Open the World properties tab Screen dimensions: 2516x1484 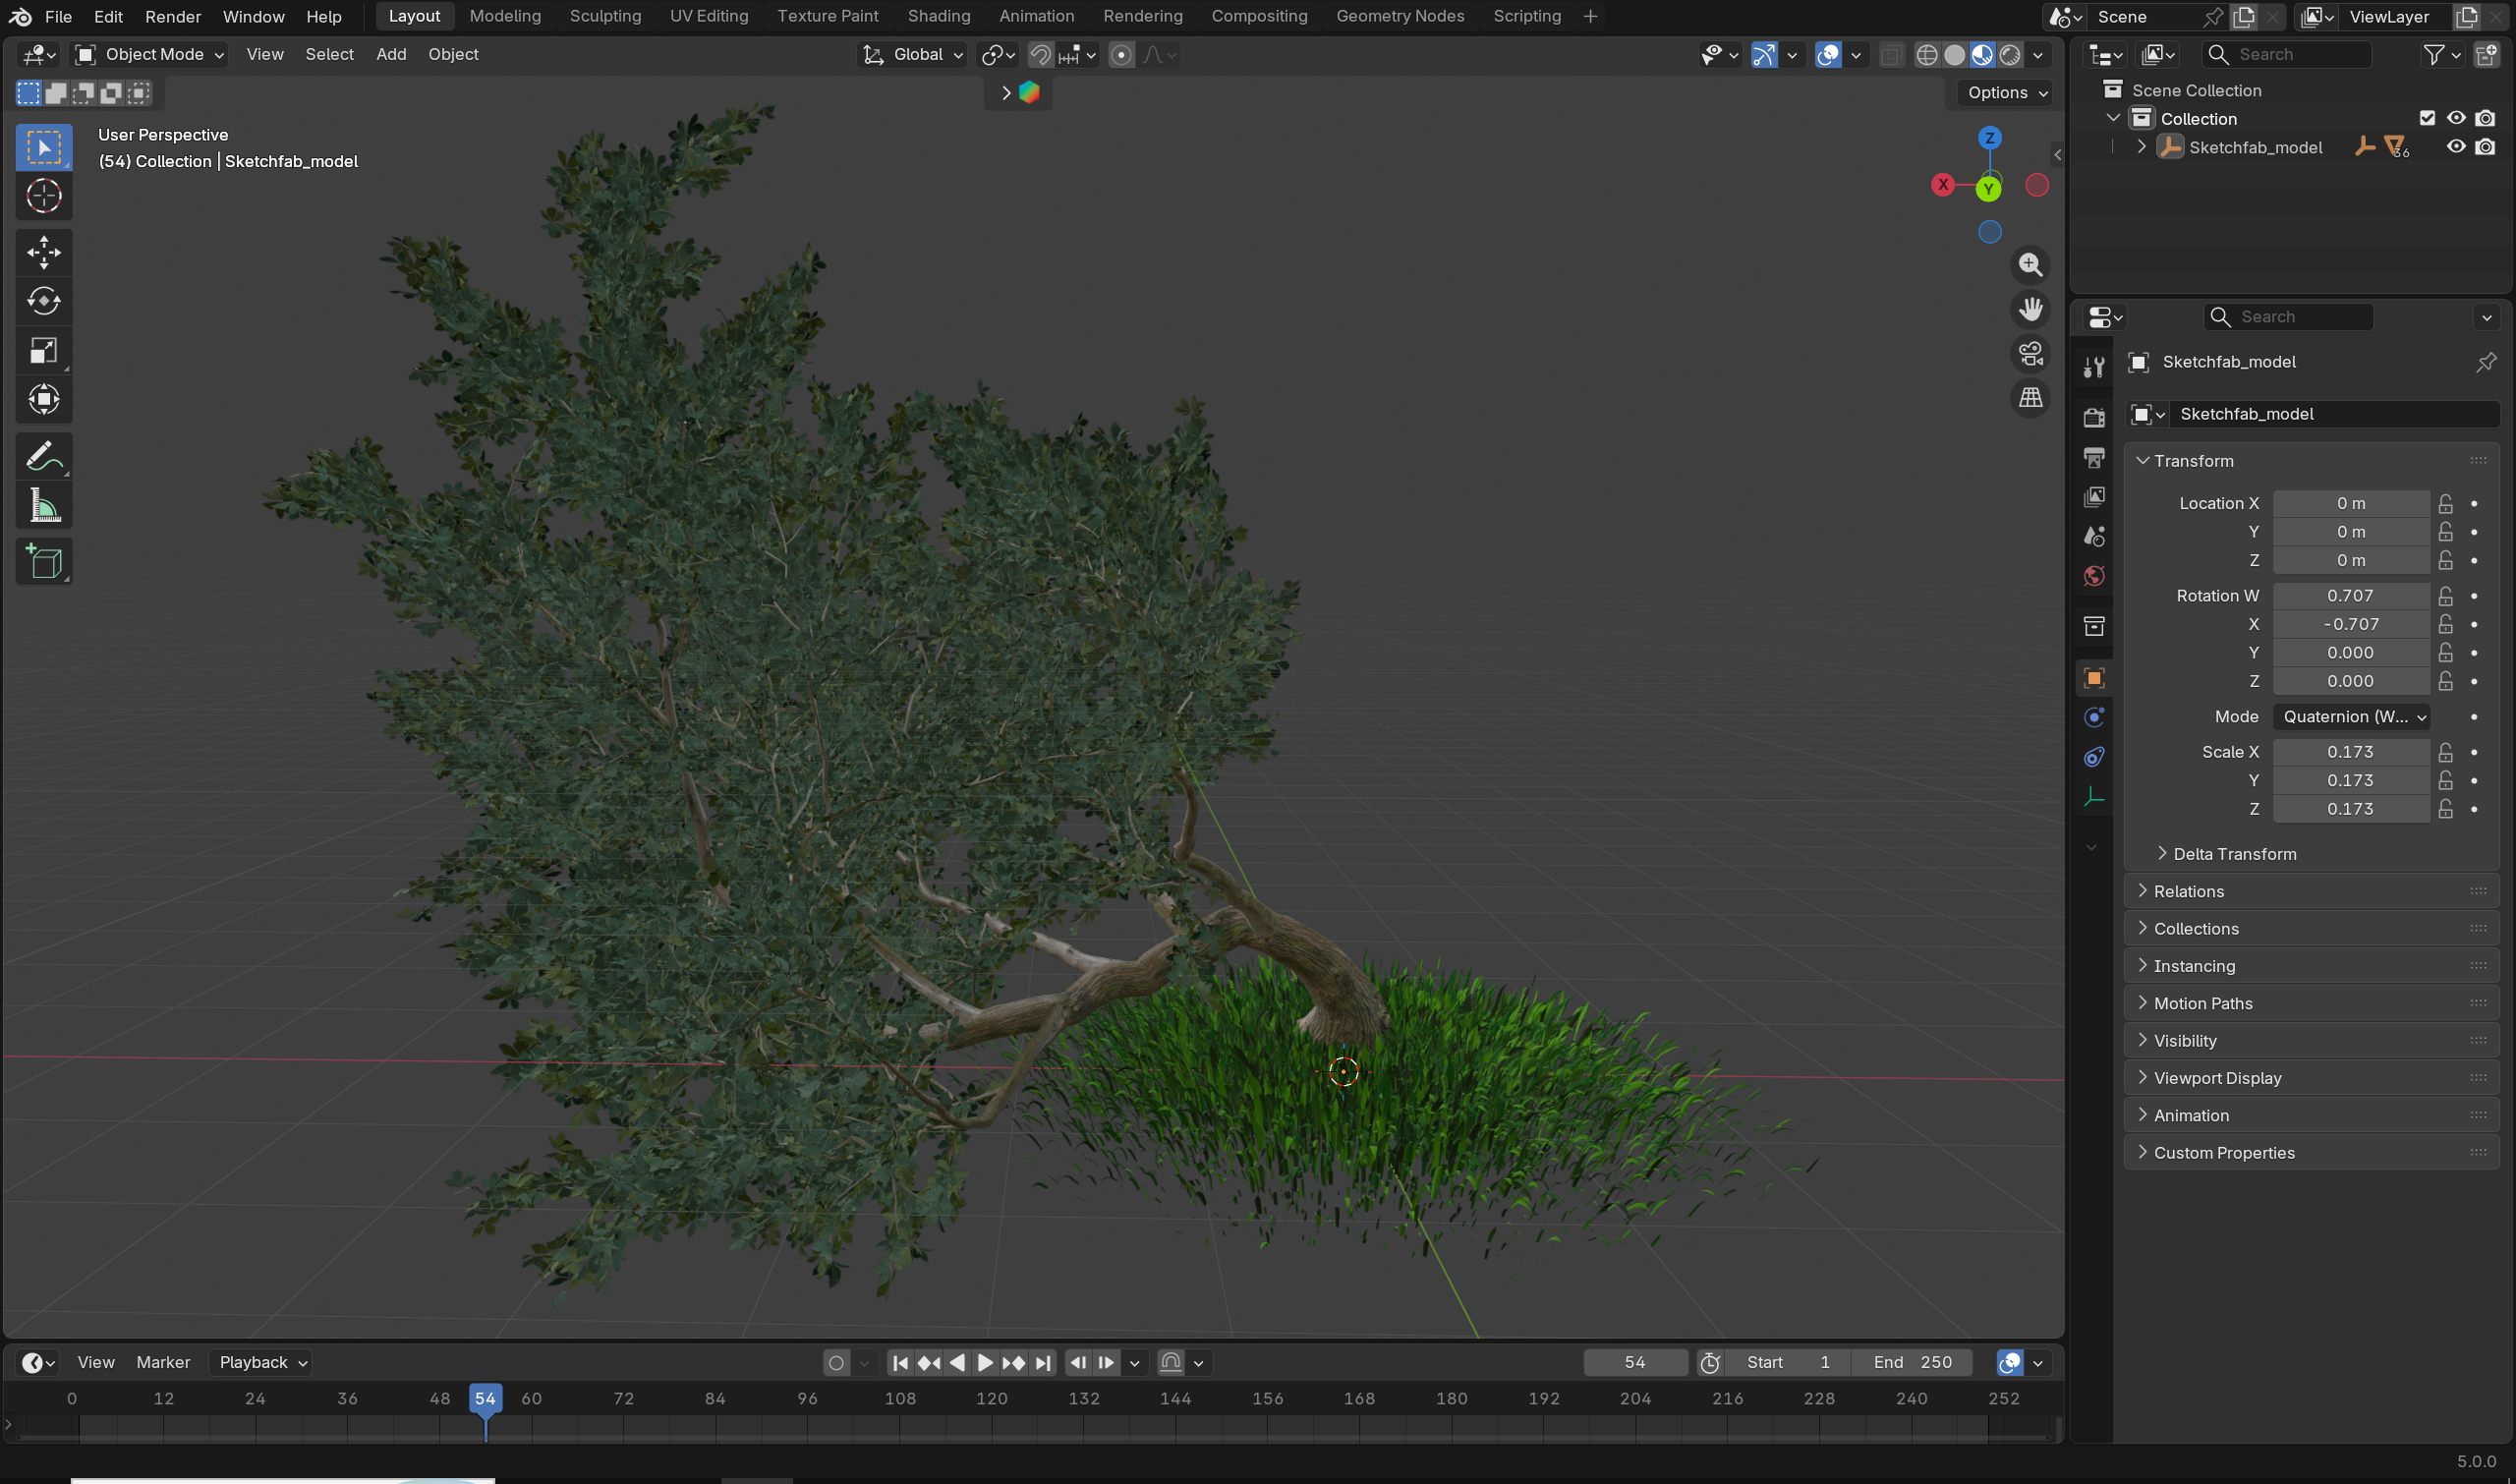click(2093, 576)
